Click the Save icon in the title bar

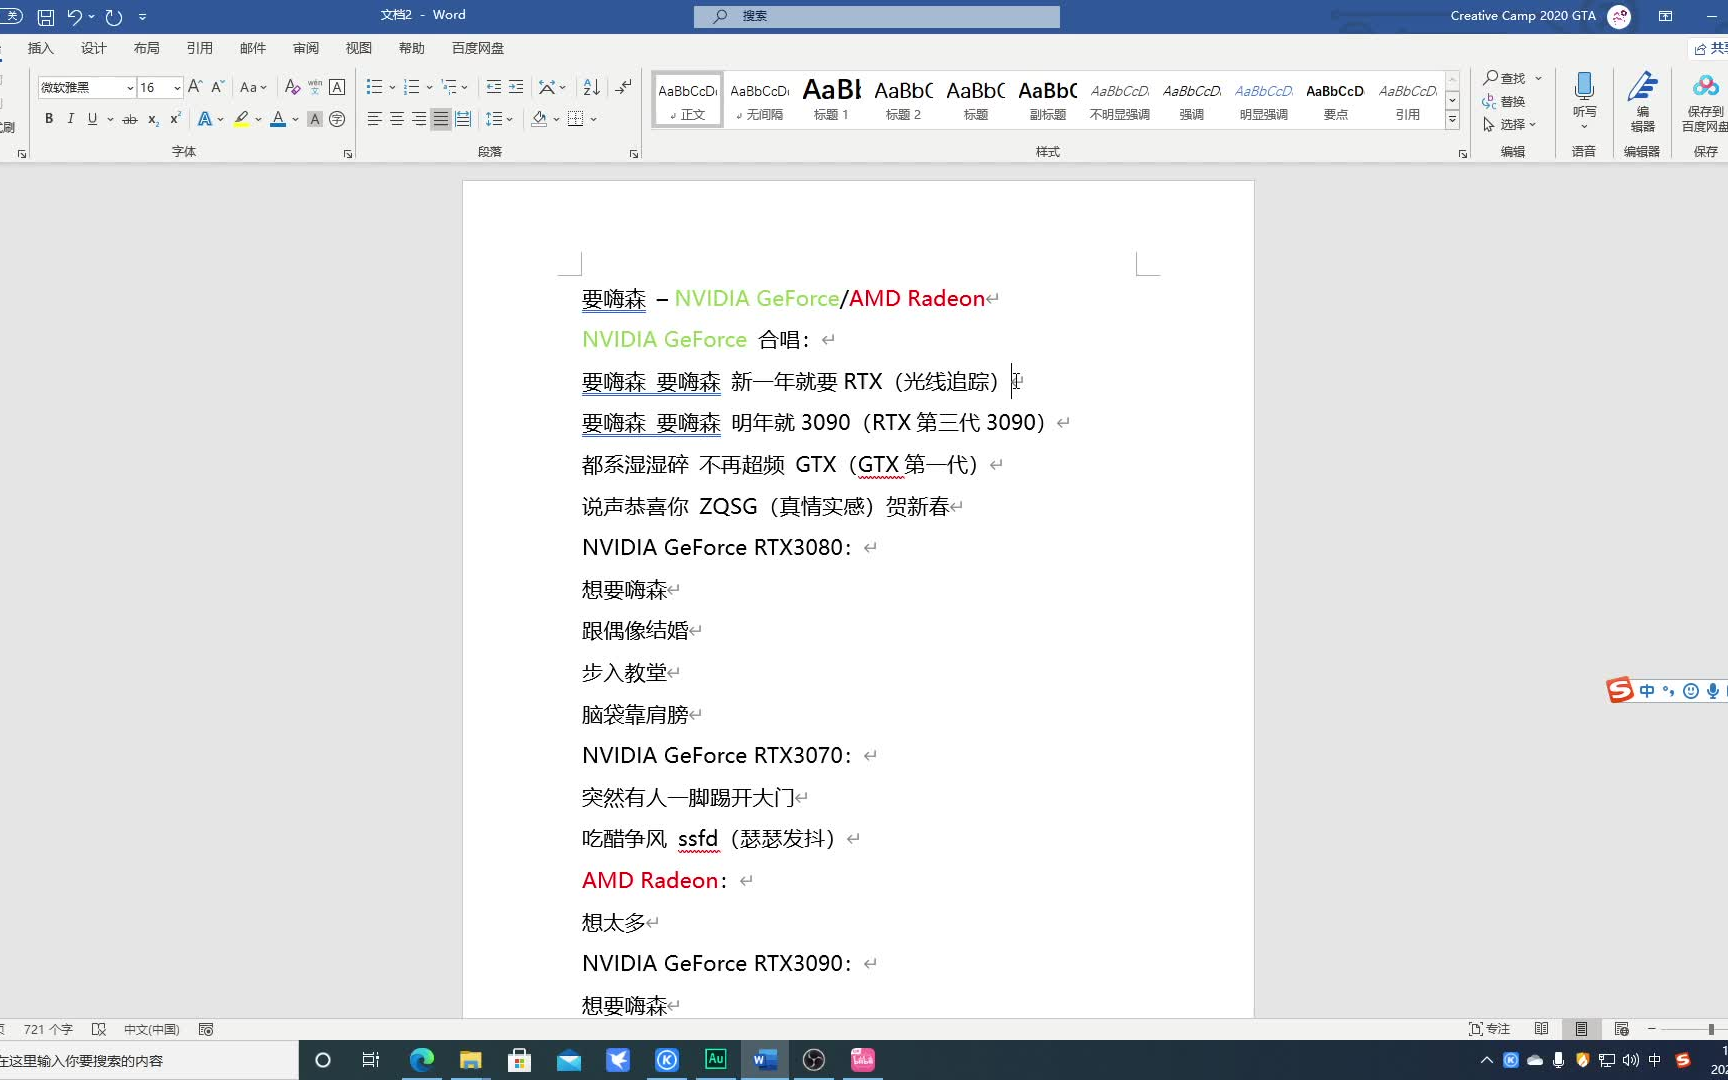pyautogui.click(x=46, y=17)
